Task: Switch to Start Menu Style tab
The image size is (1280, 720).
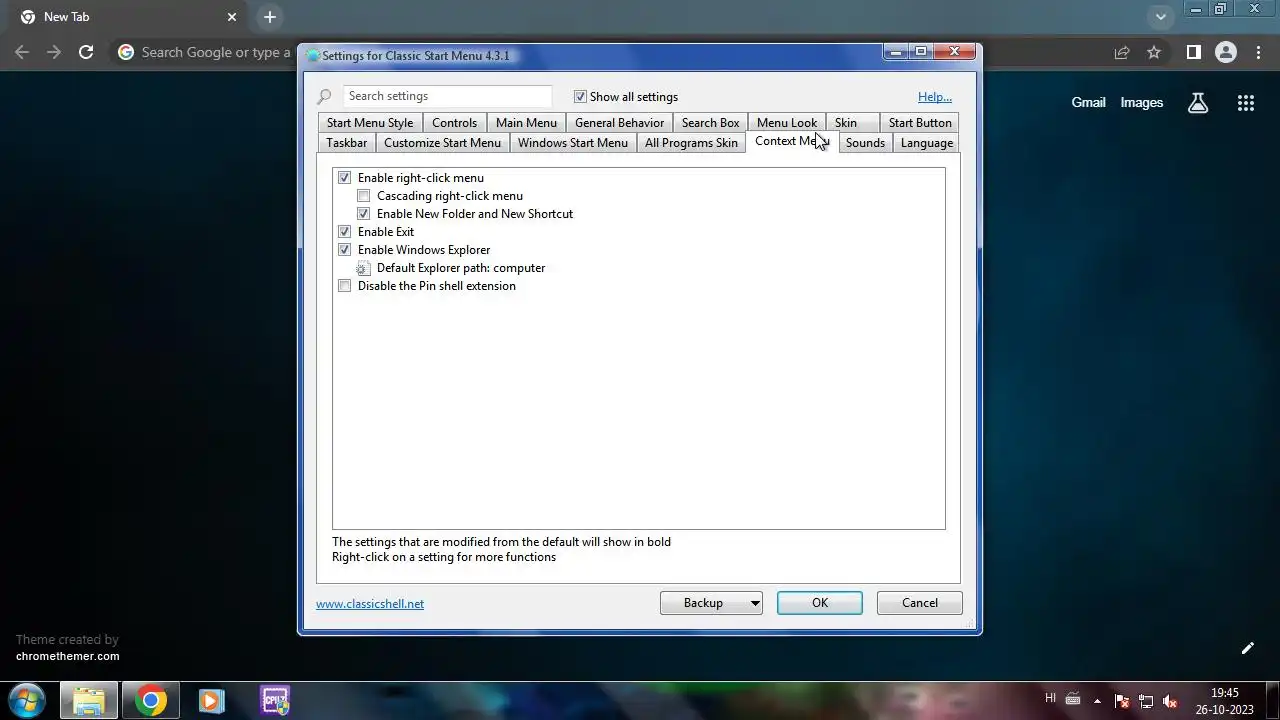Action: click(x=369, y=123)
